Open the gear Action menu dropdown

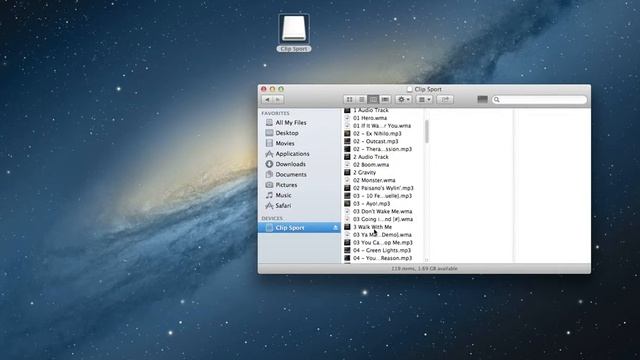click(x=403, y=100)
